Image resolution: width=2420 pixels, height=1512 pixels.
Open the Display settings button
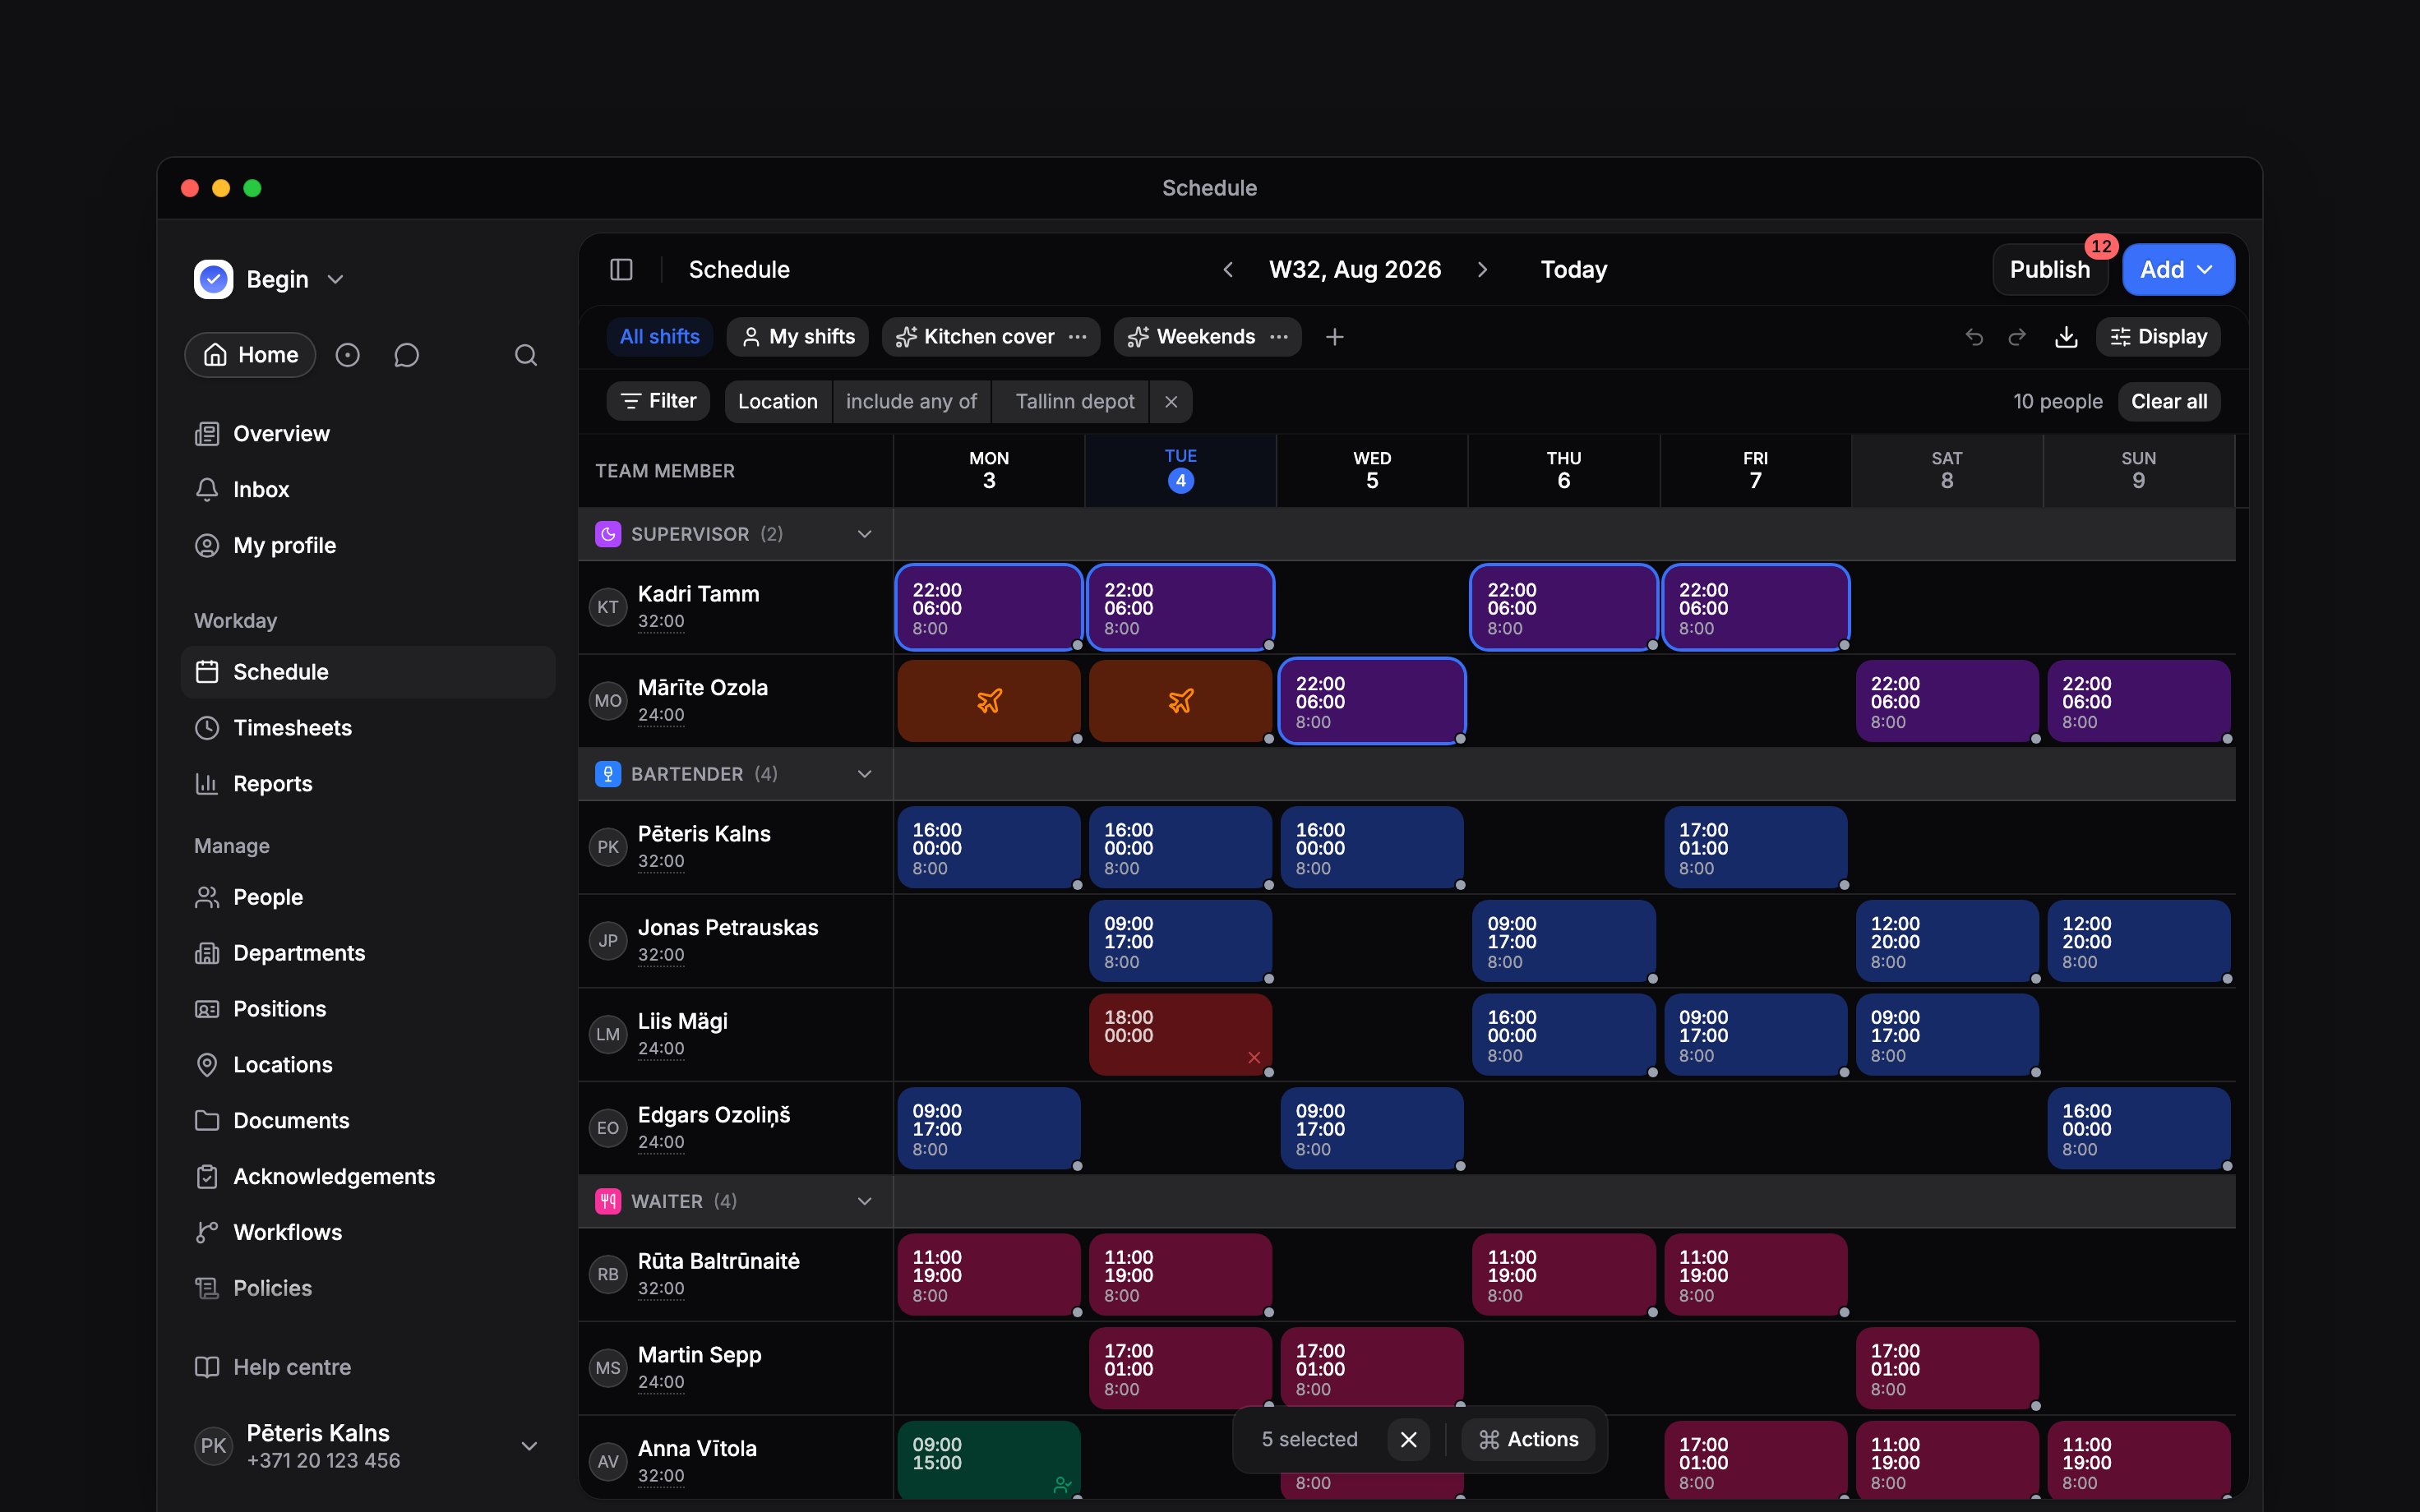click(x=2159, y=337)
